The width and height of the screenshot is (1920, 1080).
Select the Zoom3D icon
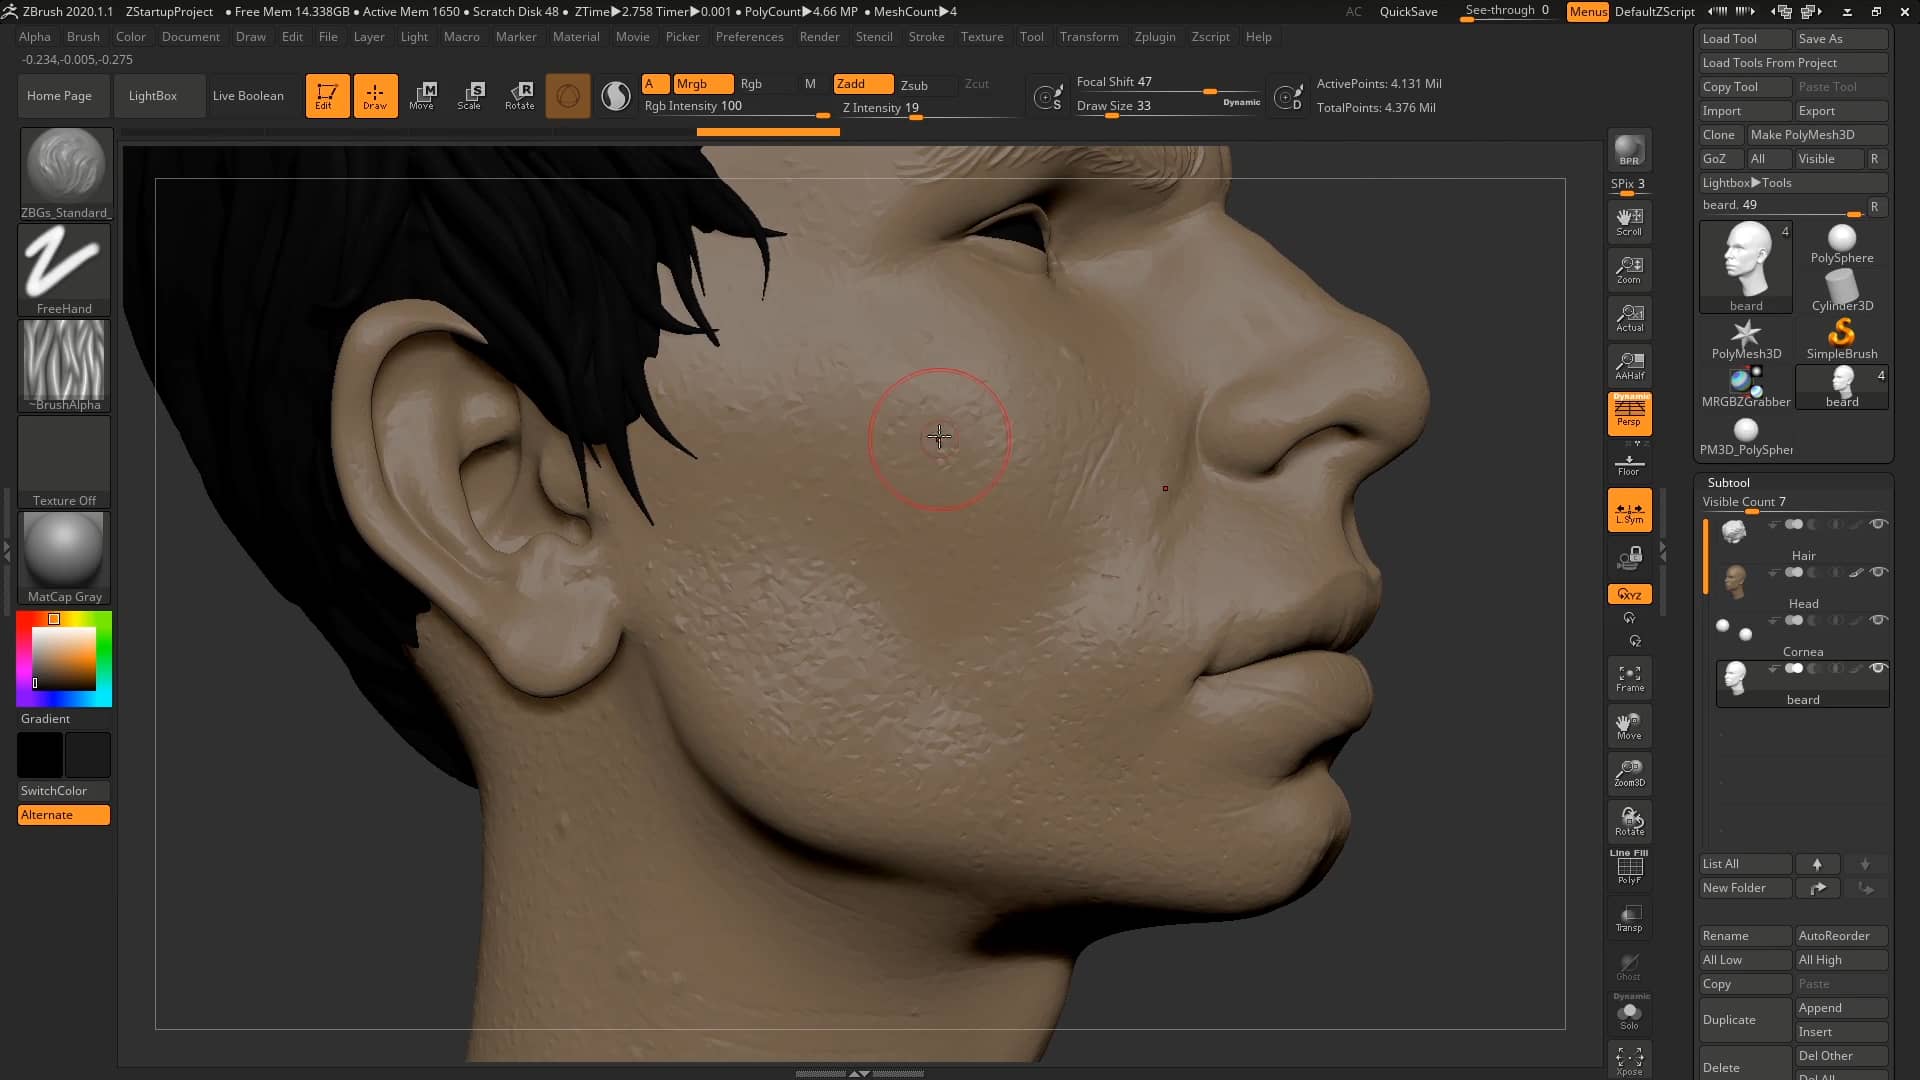1629,773
